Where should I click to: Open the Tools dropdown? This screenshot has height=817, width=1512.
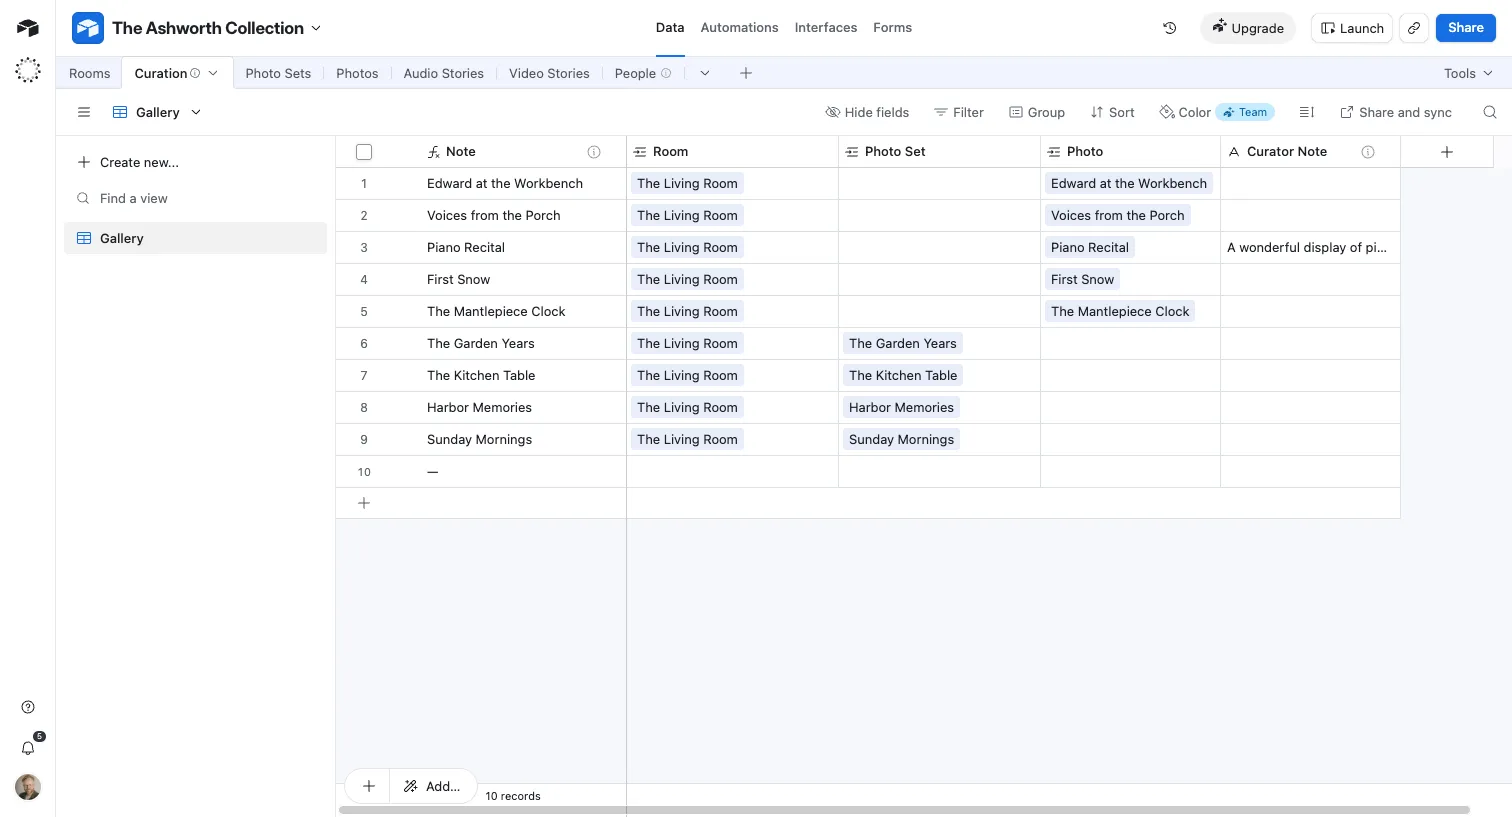coord(1468,73)
